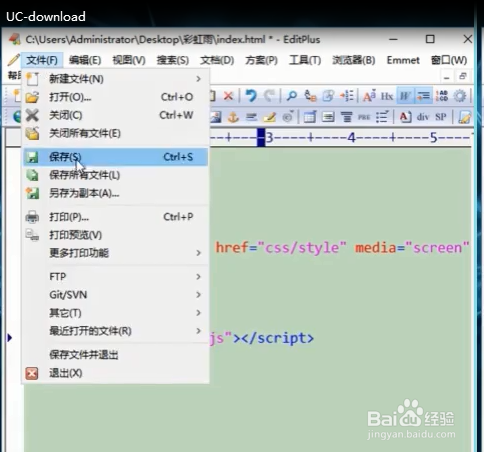Click the font size Aa icon

coord(369,96)
